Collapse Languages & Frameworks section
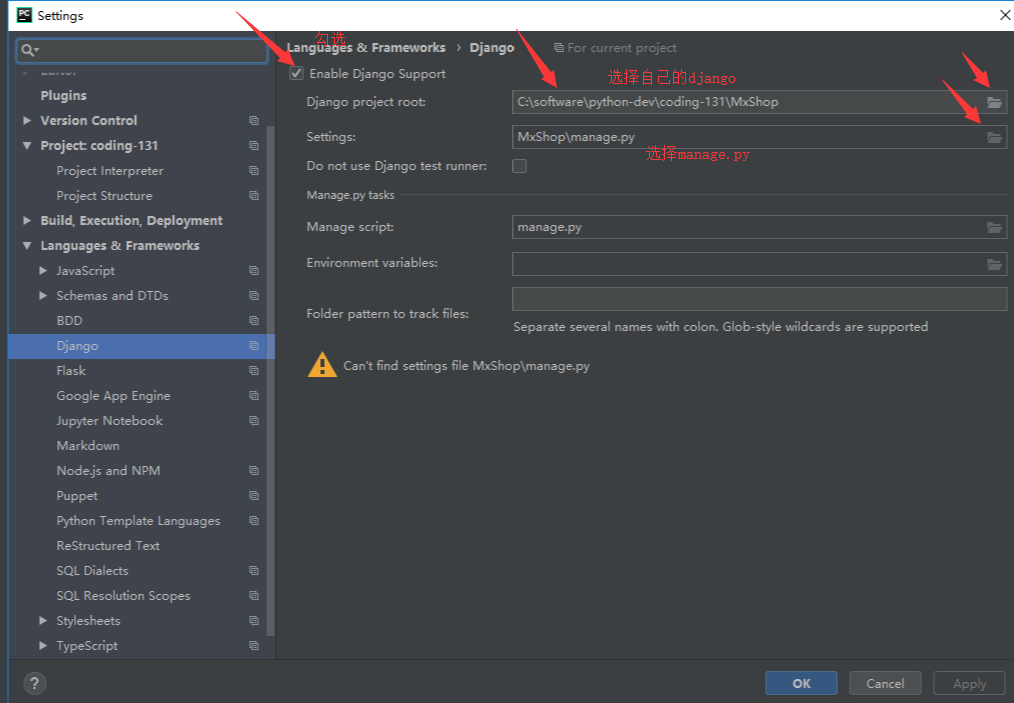1014x703 pixels. coord(27,246)
